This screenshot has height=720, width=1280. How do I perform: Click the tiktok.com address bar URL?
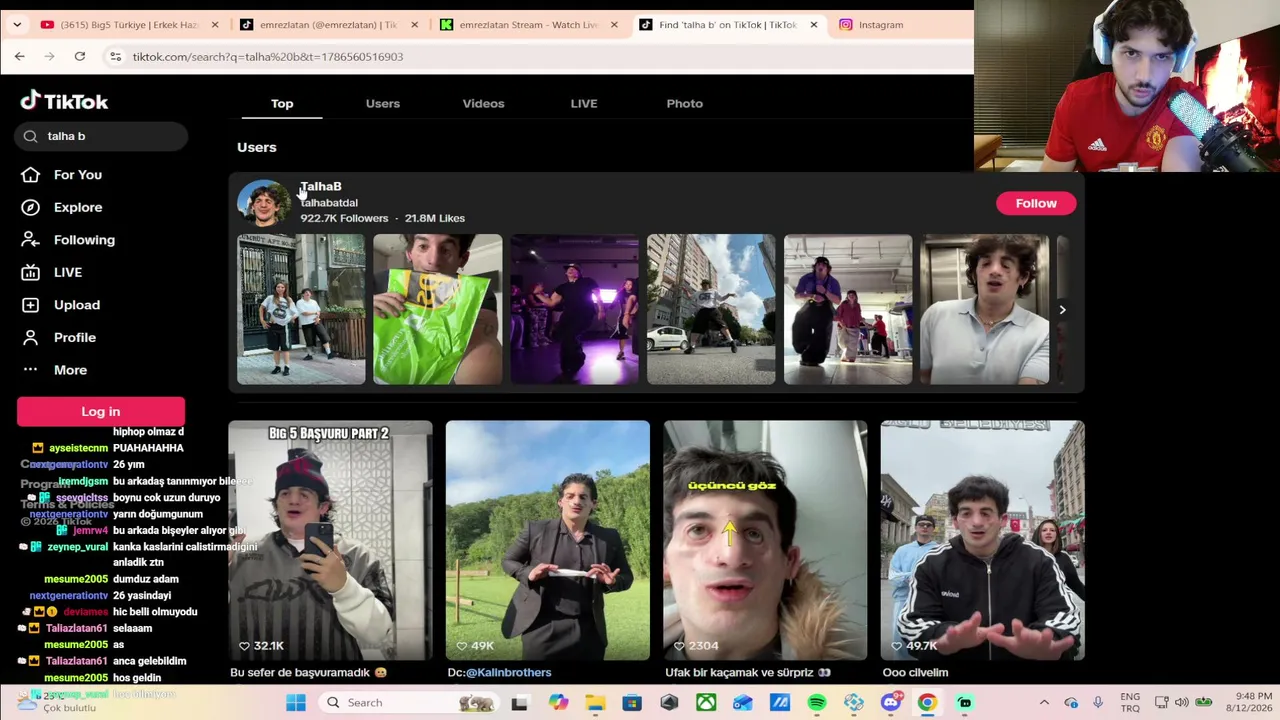(268, 57)
